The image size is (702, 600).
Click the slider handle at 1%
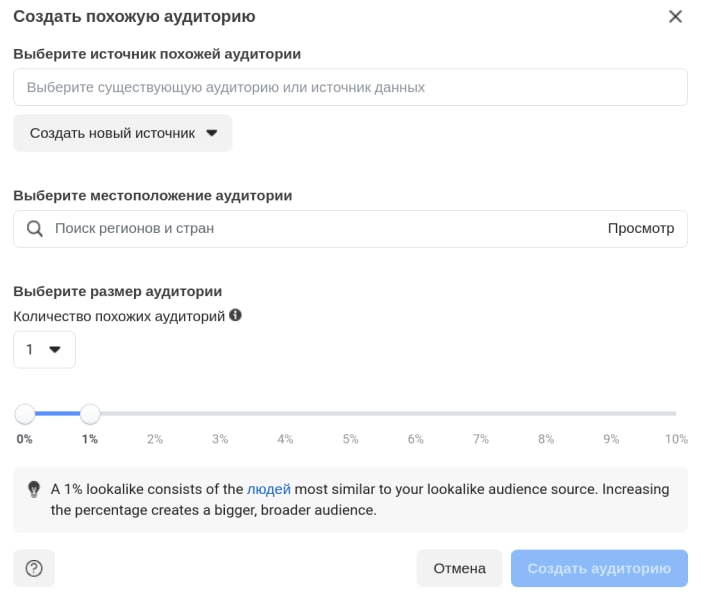point(90,413)
